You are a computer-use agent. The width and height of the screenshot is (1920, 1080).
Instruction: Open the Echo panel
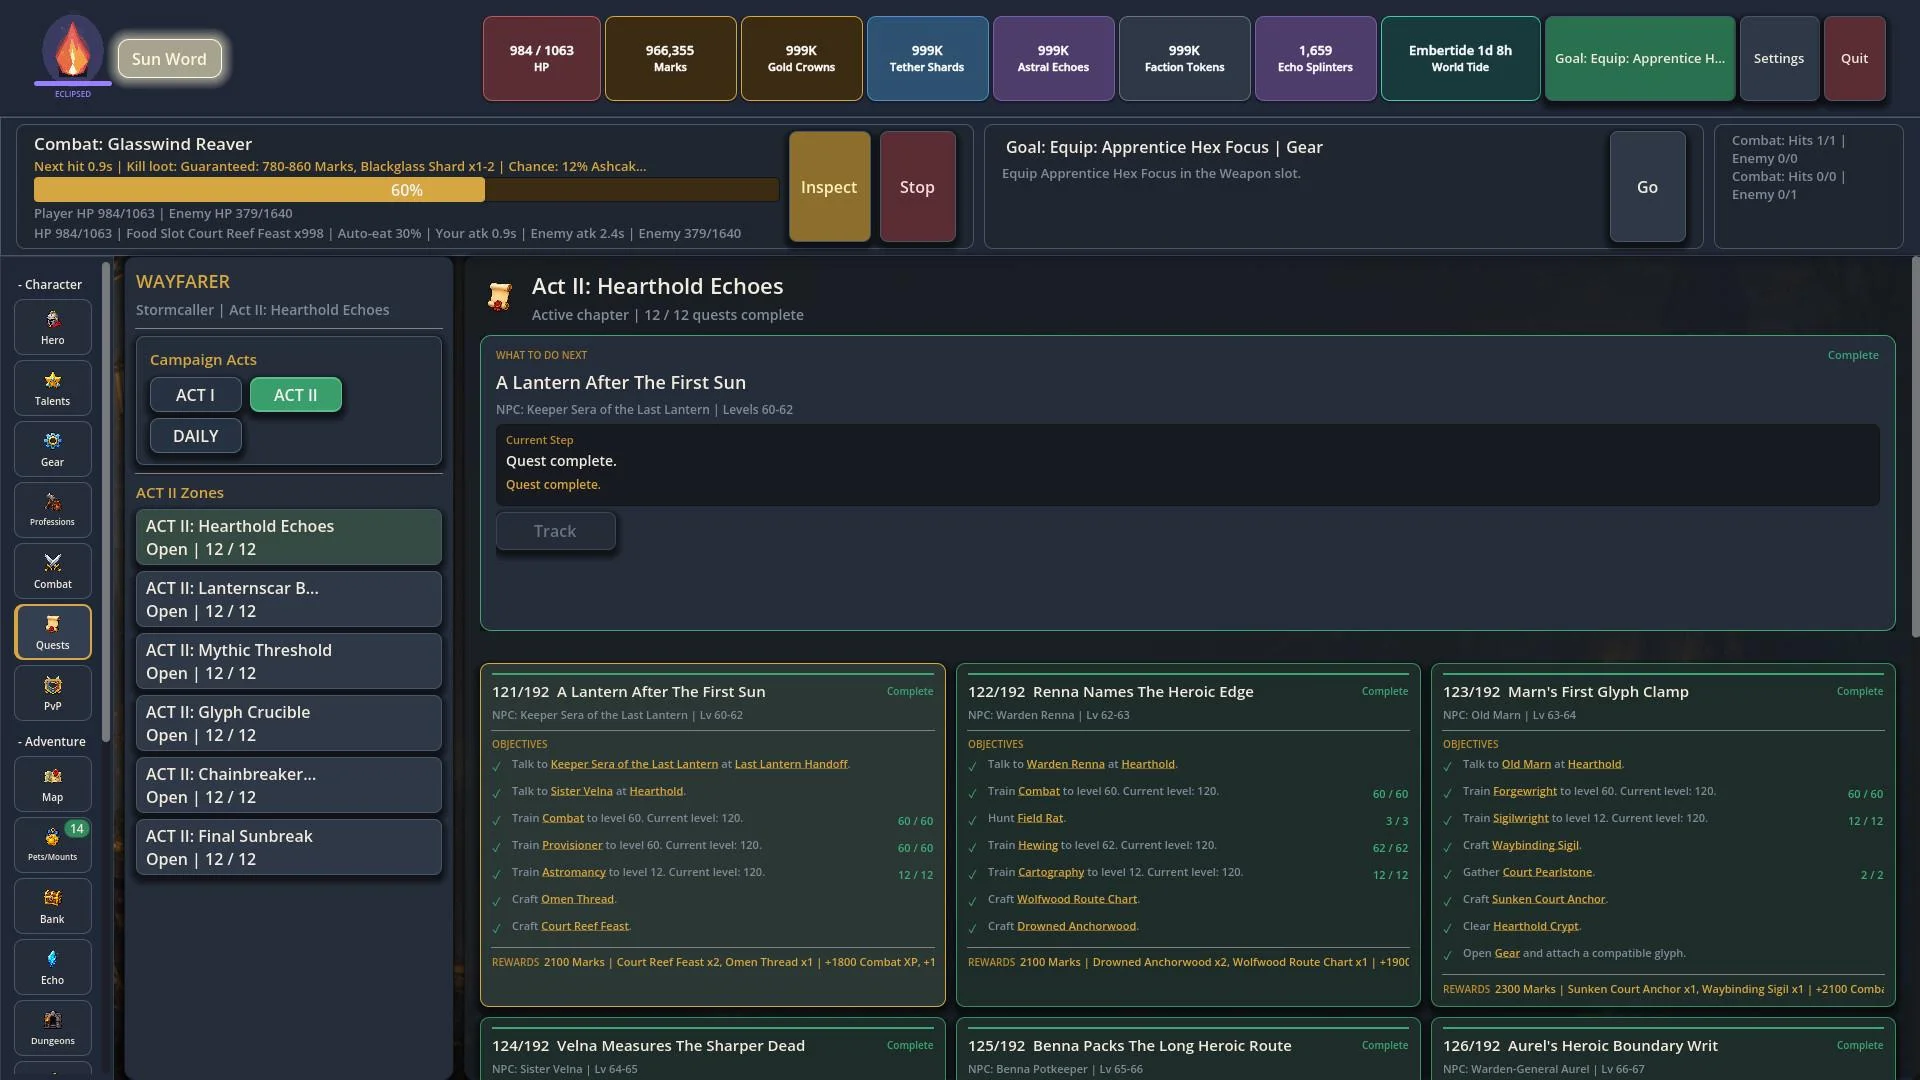(53, 967)
